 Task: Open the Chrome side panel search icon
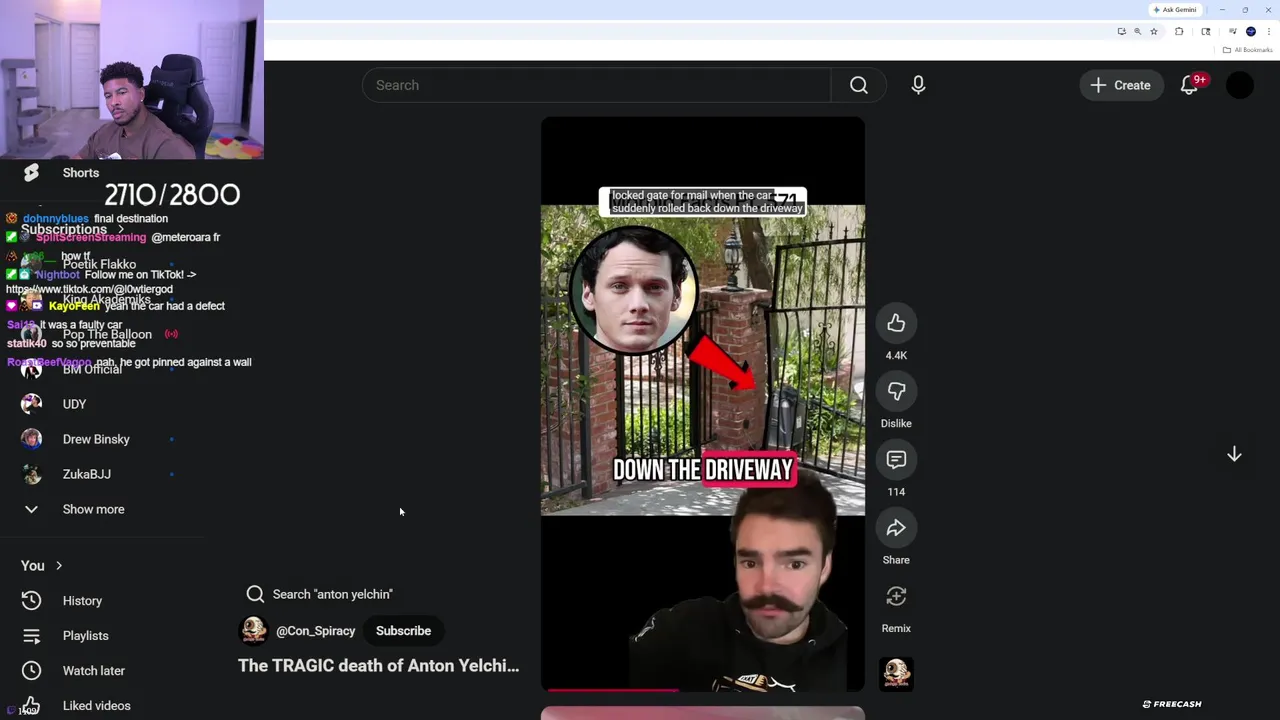pyautogui.click(x=1206, y=31)
